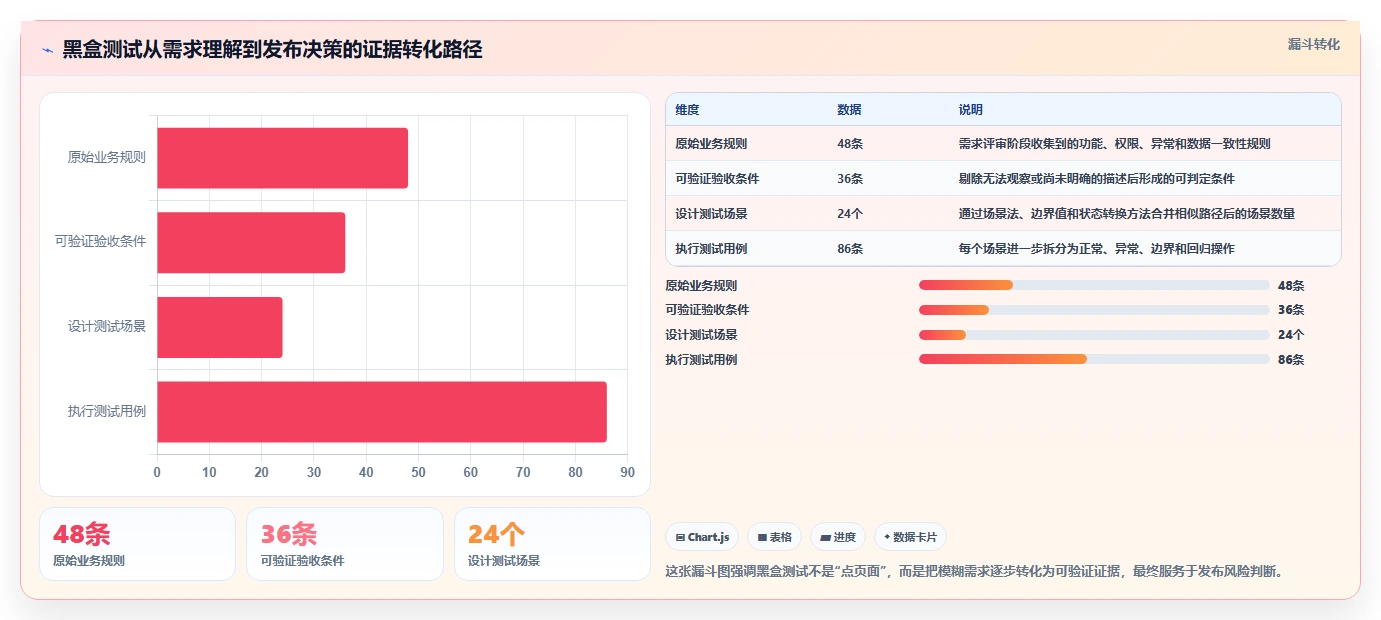Click the 执行测试用例 label on the chart axis
The height and width of the screenshot is (620, 1381).
click(107, 412)
